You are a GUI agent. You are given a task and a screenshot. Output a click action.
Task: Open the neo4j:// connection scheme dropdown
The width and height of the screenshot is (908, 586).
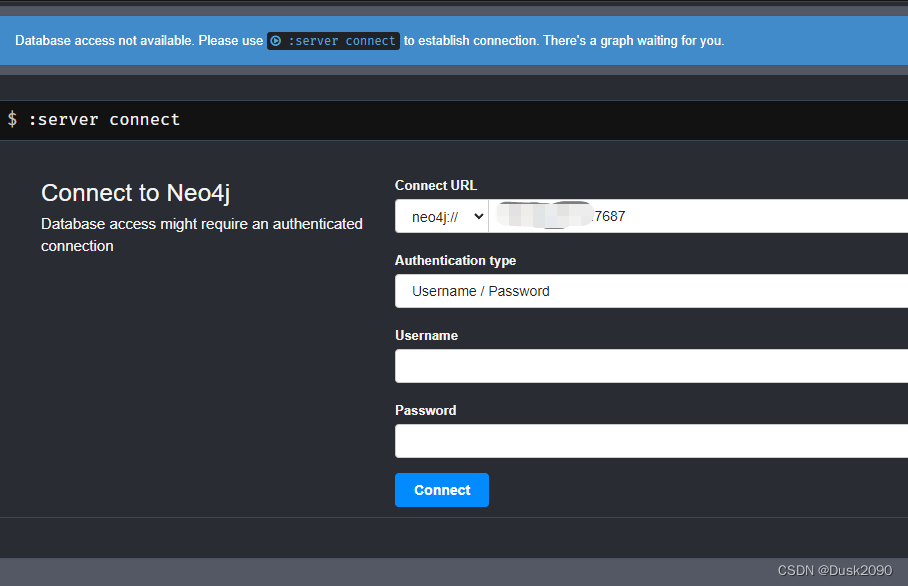click(440, 215)
